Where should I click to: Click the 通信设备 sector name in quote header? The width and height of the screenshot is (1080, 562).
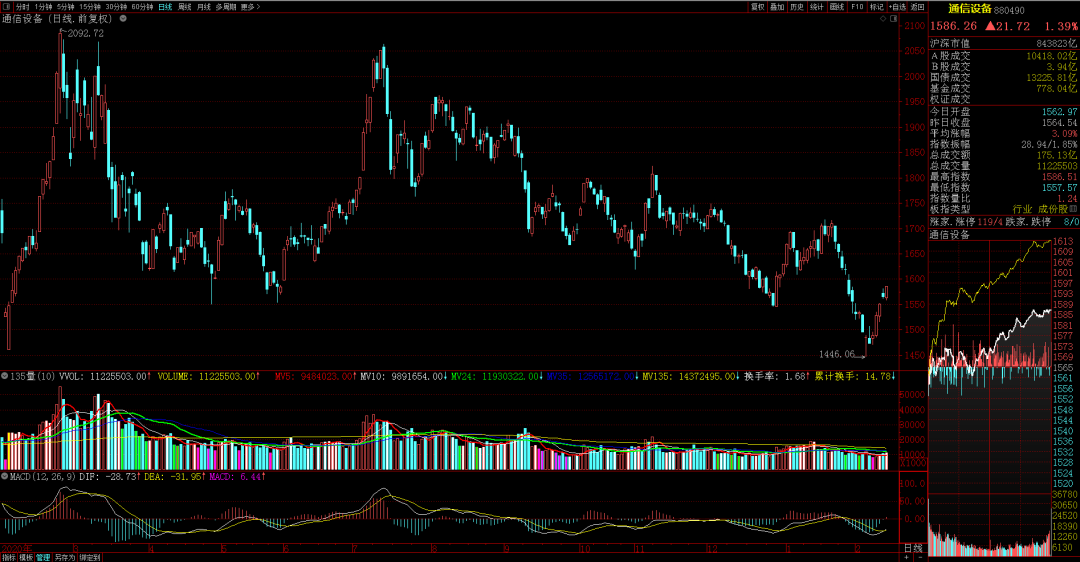(x=970, y=9)
